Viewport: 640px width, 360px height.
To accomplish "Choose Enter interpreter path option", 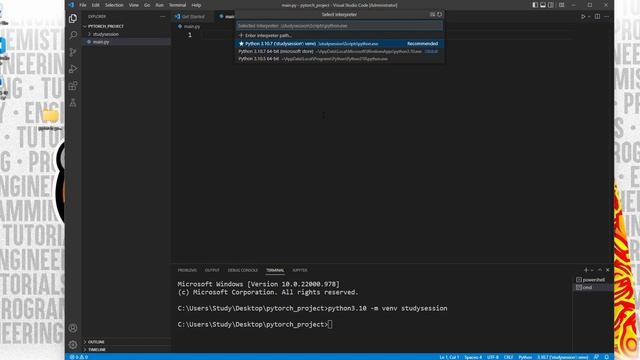I will [x=339, y=36].
